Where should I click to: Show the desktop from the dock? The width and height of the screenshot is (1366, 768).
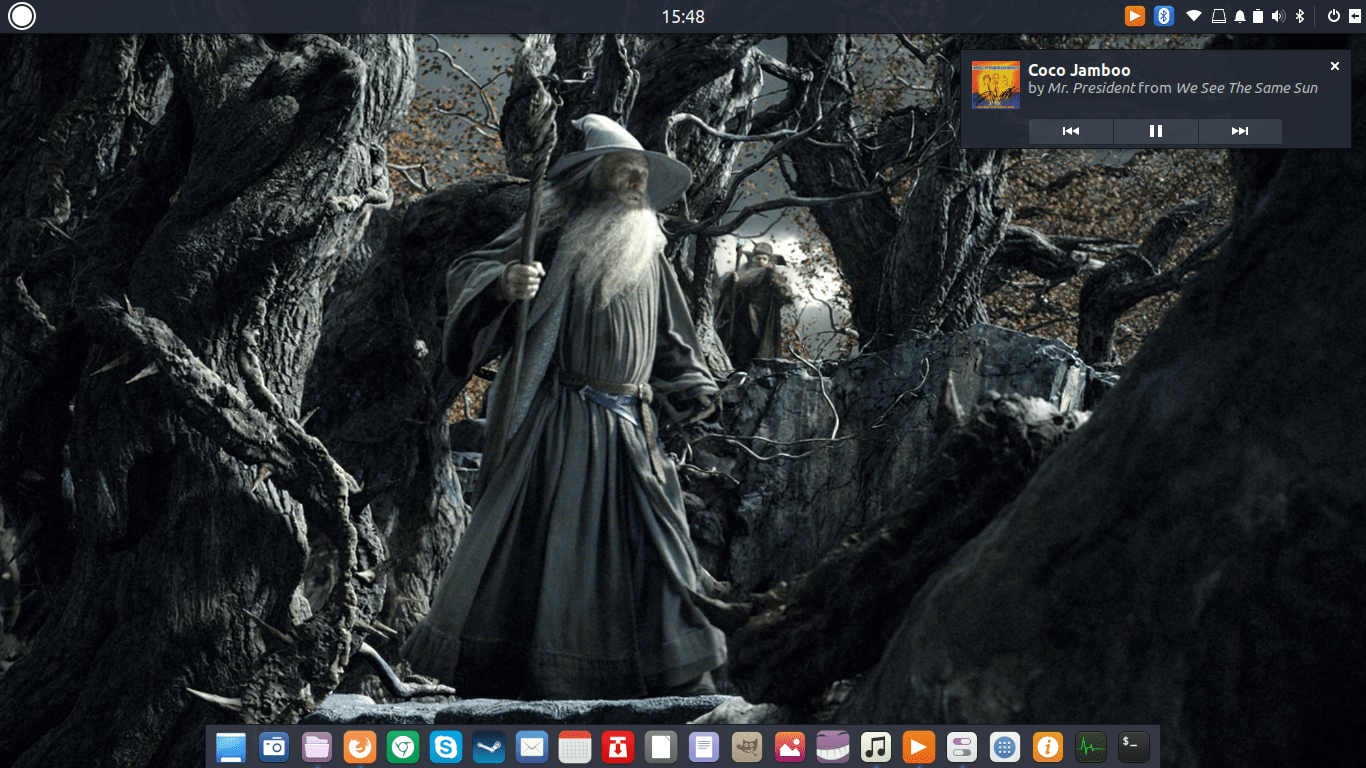click(231, 747)
